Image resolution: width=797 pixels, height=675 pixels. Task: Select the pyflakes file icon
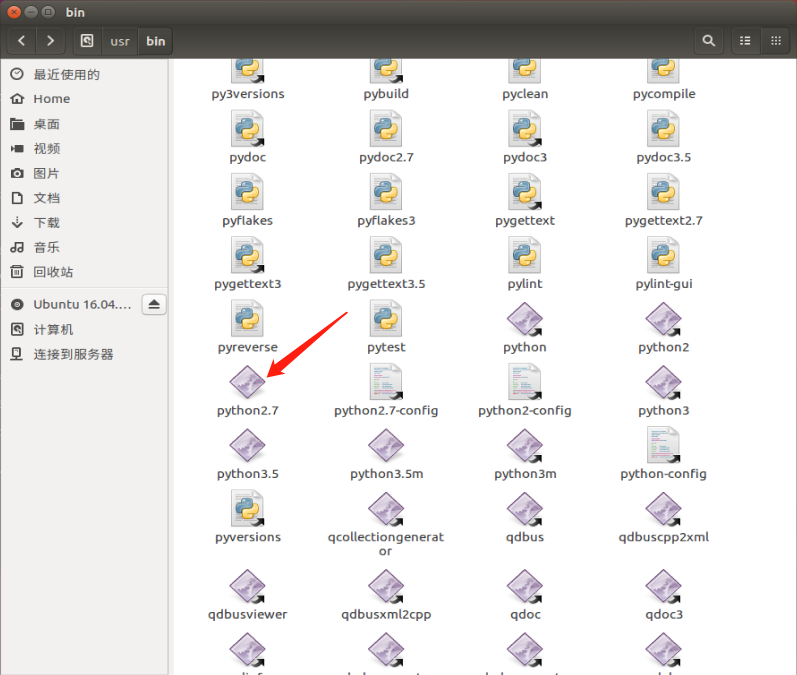coord(248,192)
